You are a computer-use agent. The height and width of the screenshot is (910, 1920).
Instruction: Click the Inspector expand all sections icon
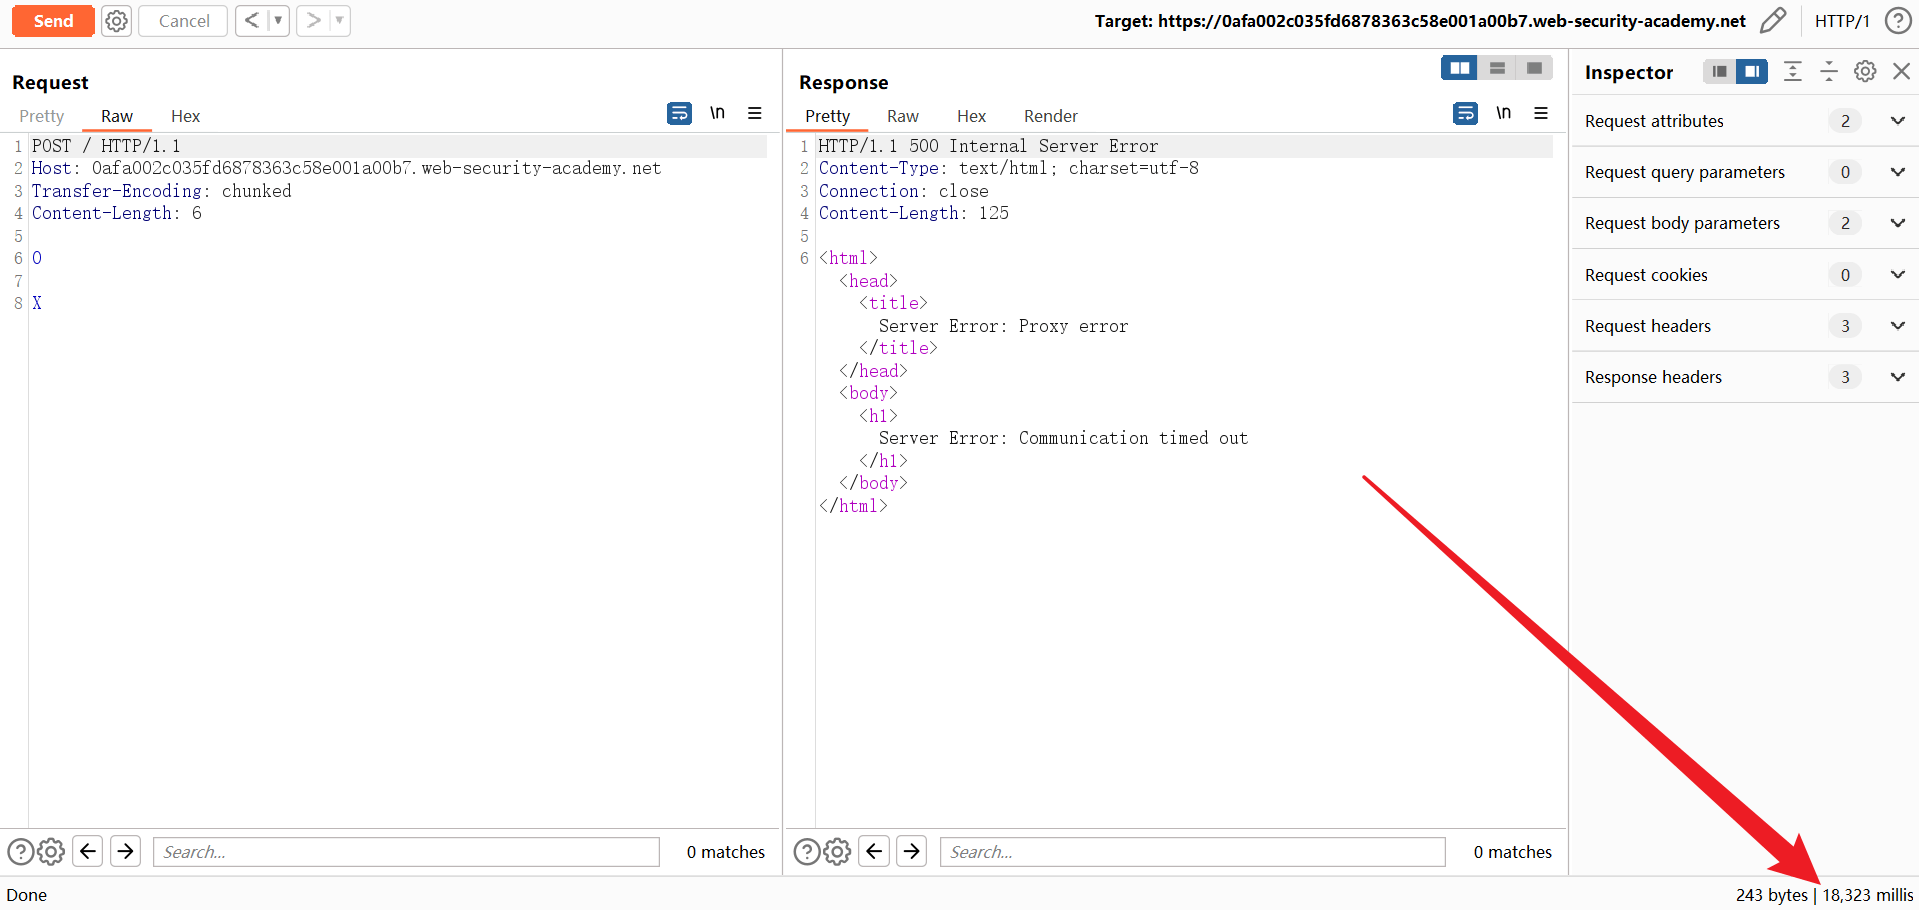click(1792, 72)
